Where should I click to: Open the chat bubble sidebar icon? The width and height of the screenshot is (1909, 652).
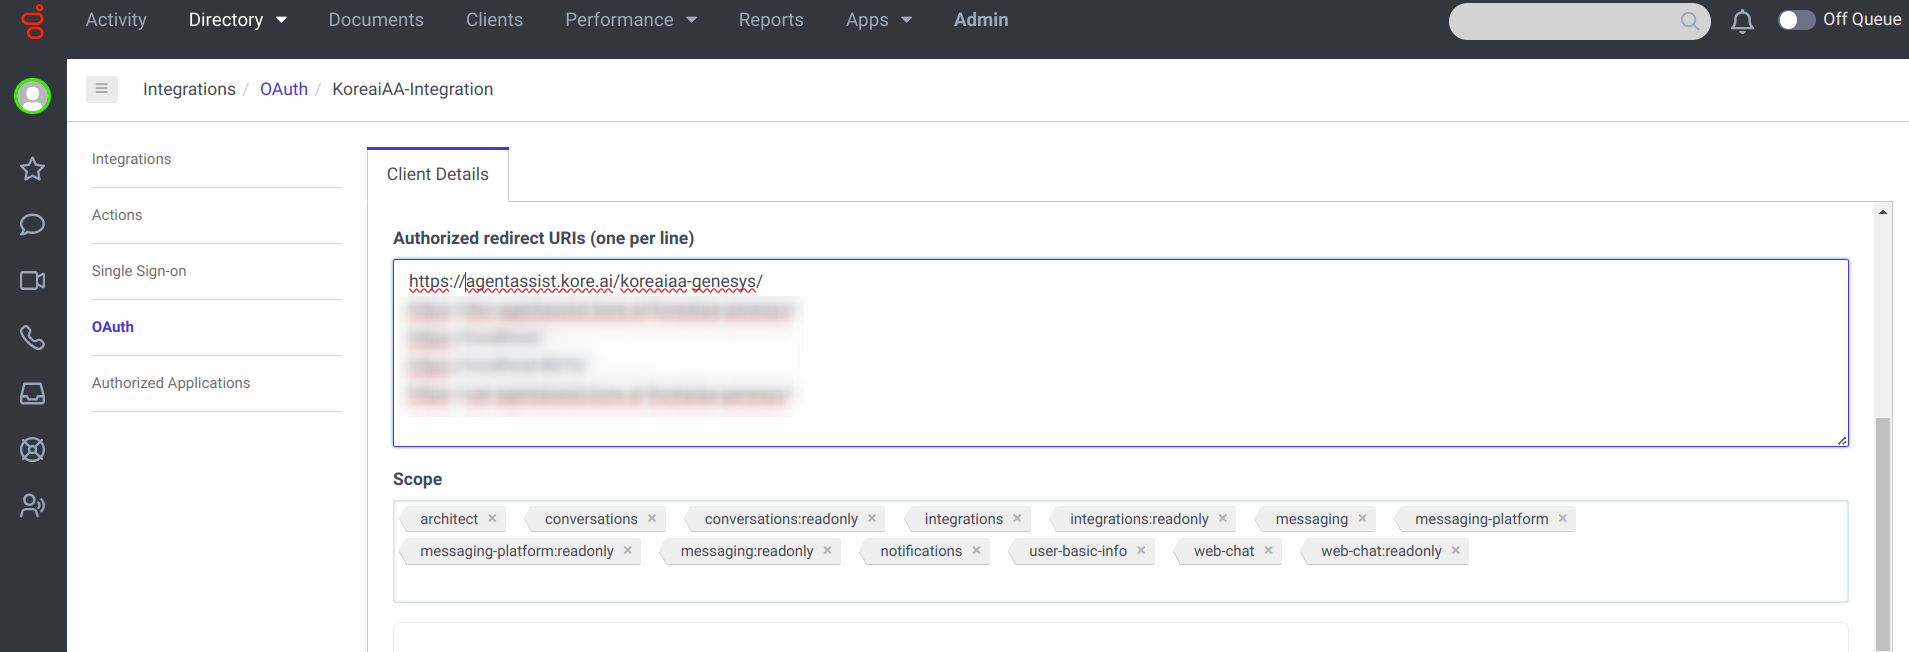[x=32, y=224]
